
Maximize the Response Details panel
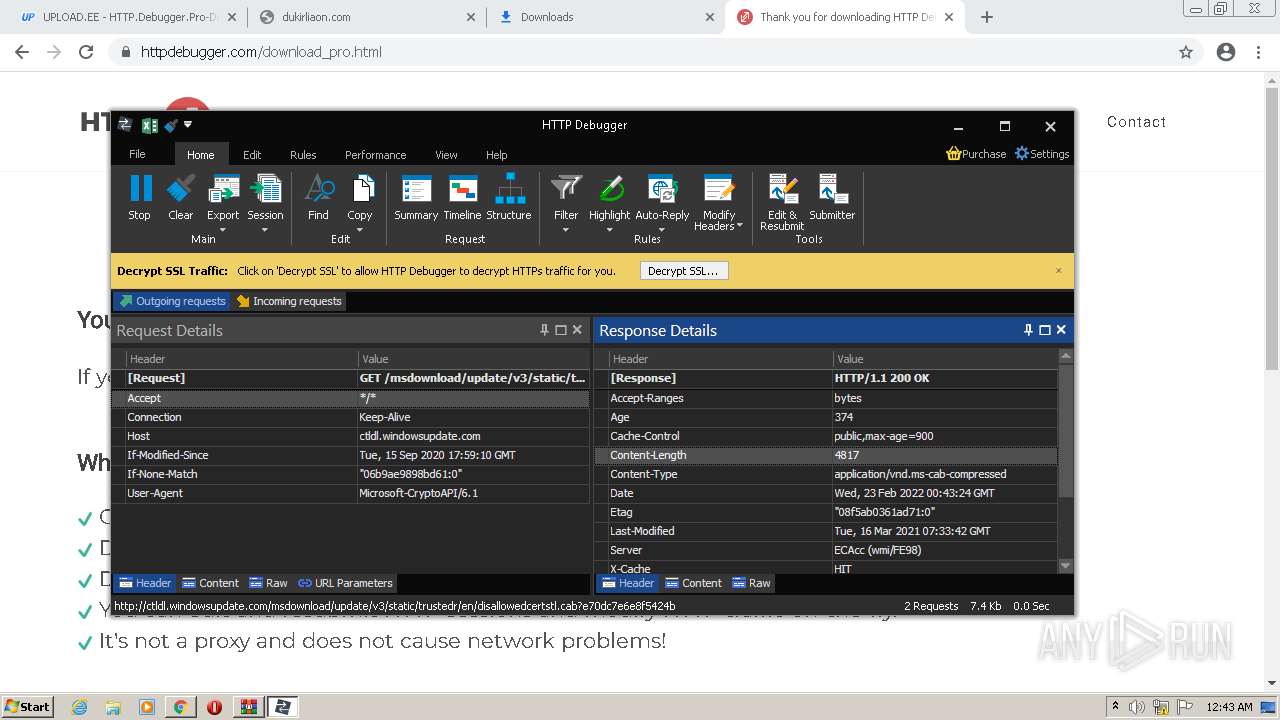(1045, 330)
